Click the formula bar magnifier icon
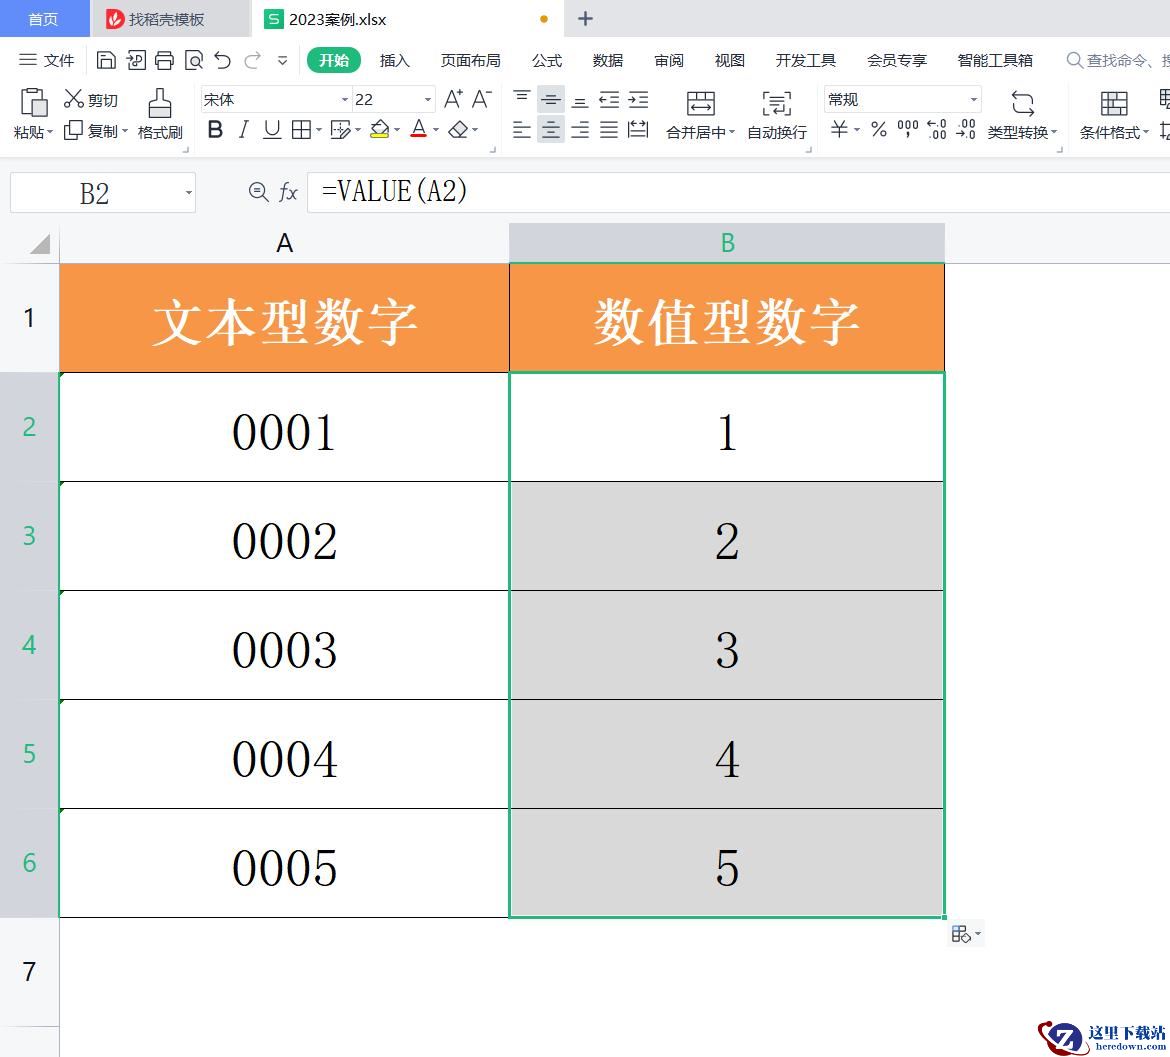The width and height of the screenshot is (1170, 1057). [x=258, y=192]
